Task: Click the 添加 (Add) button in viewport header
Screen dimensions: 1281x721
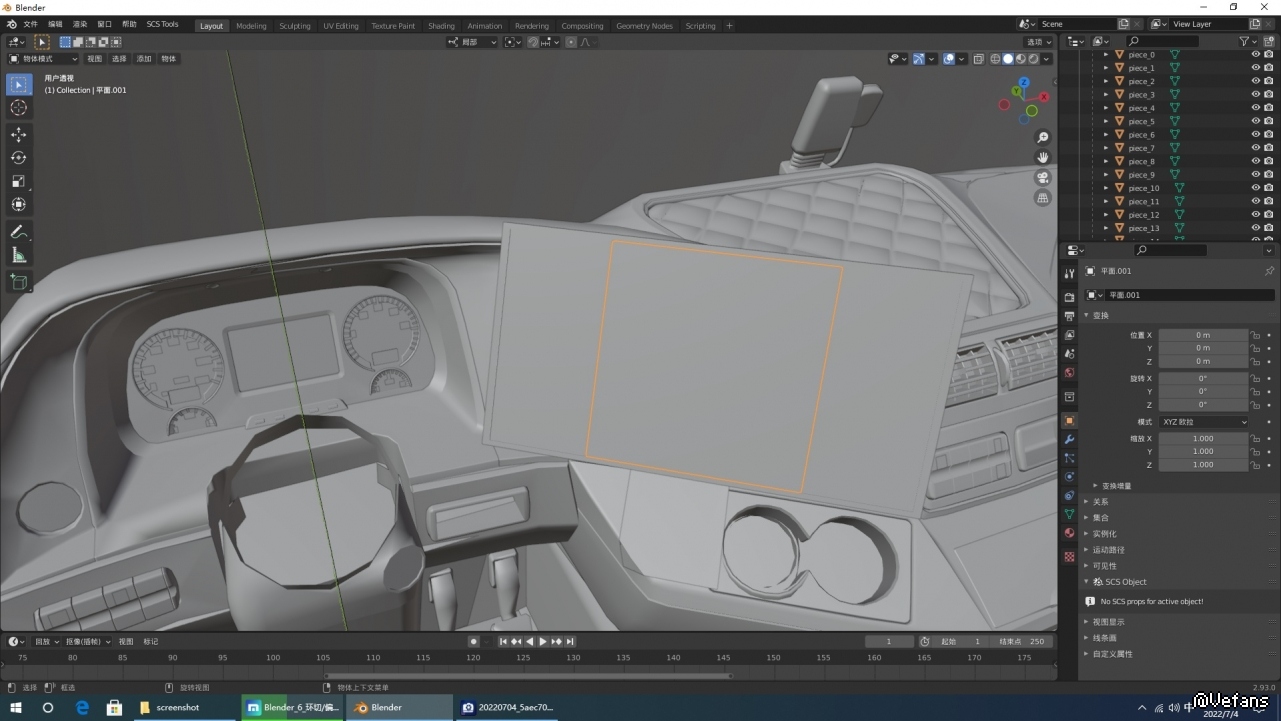Action: [x=144, y=59]
